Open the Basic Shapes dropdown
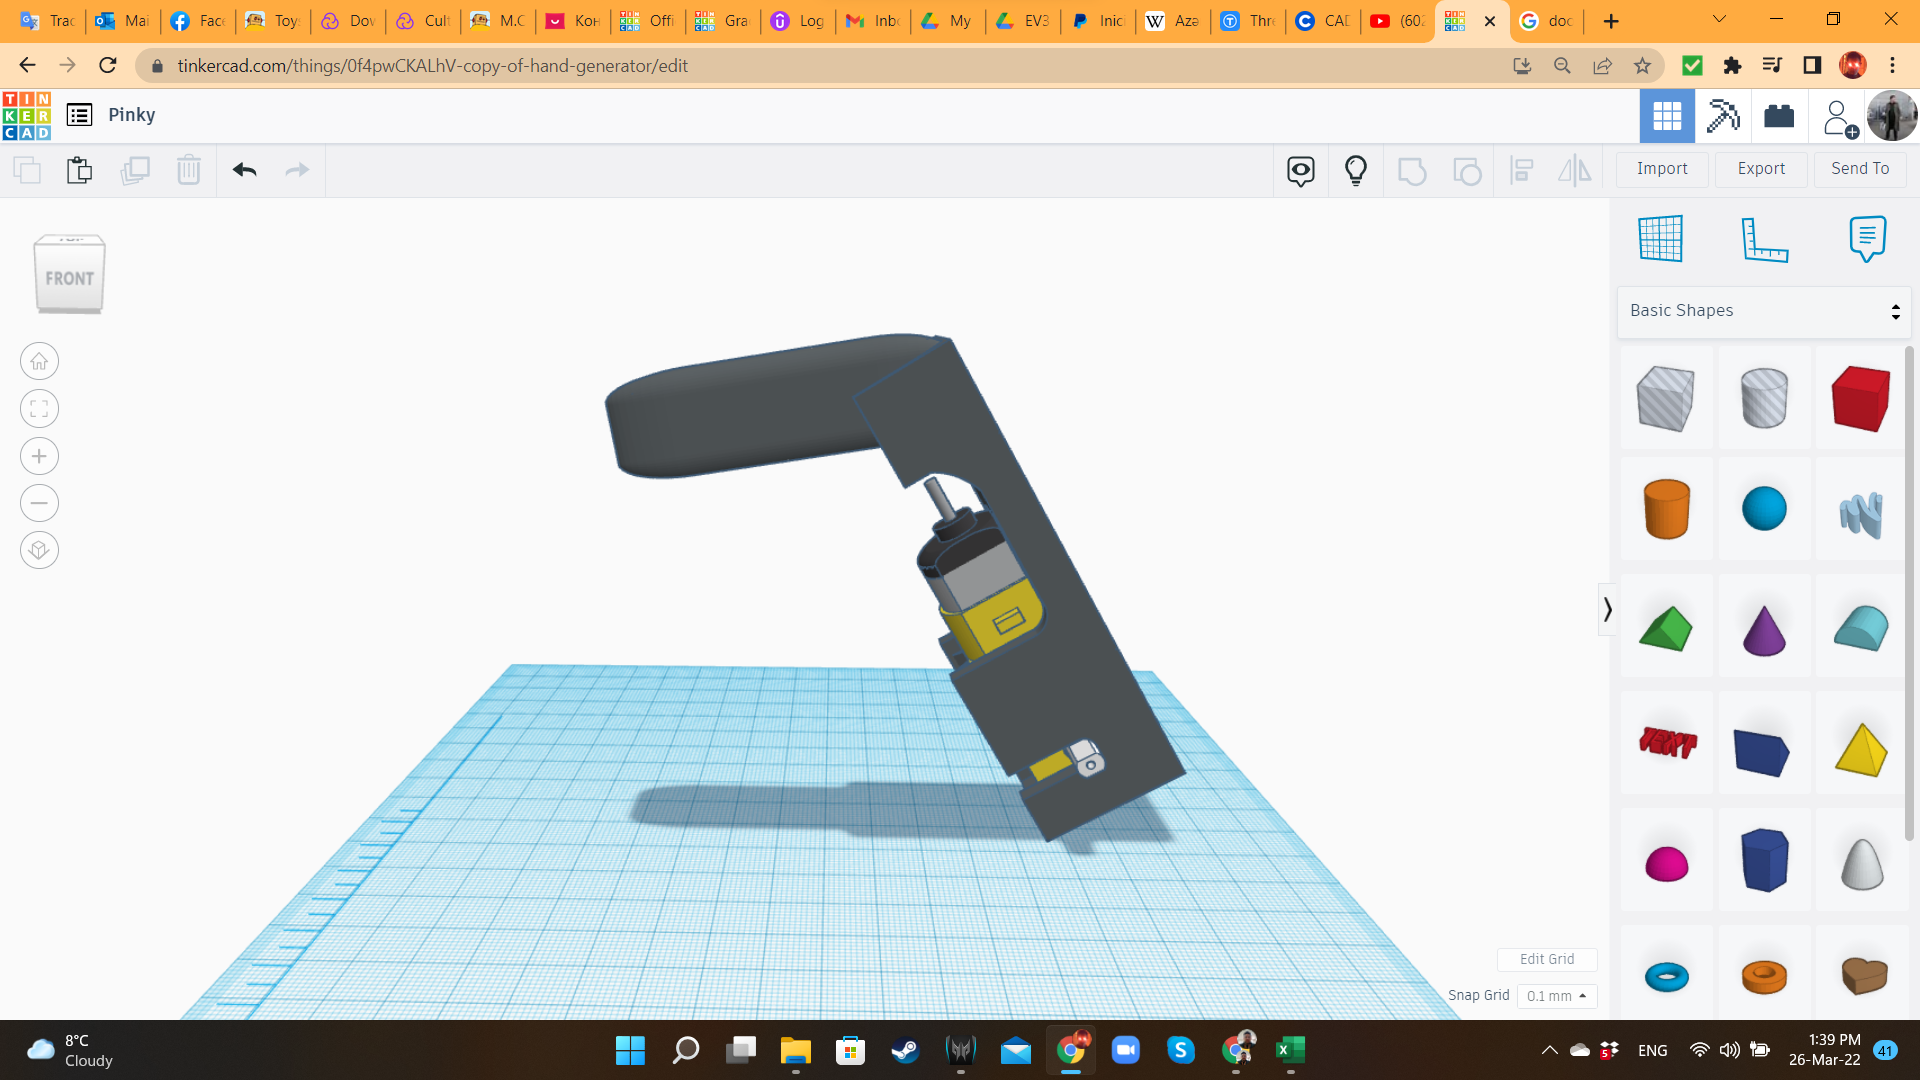 click(1764, 311)
